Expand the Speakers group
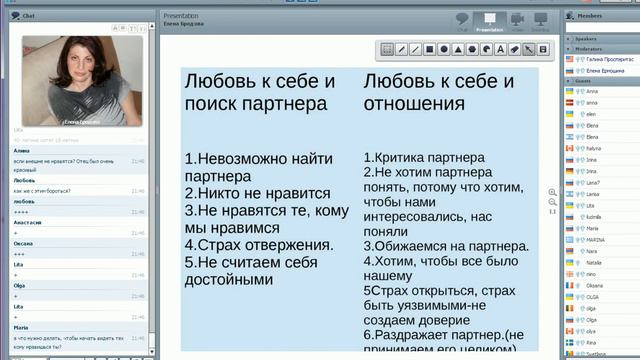The width and height of the screenshot is (640, 360). (568, 39)
